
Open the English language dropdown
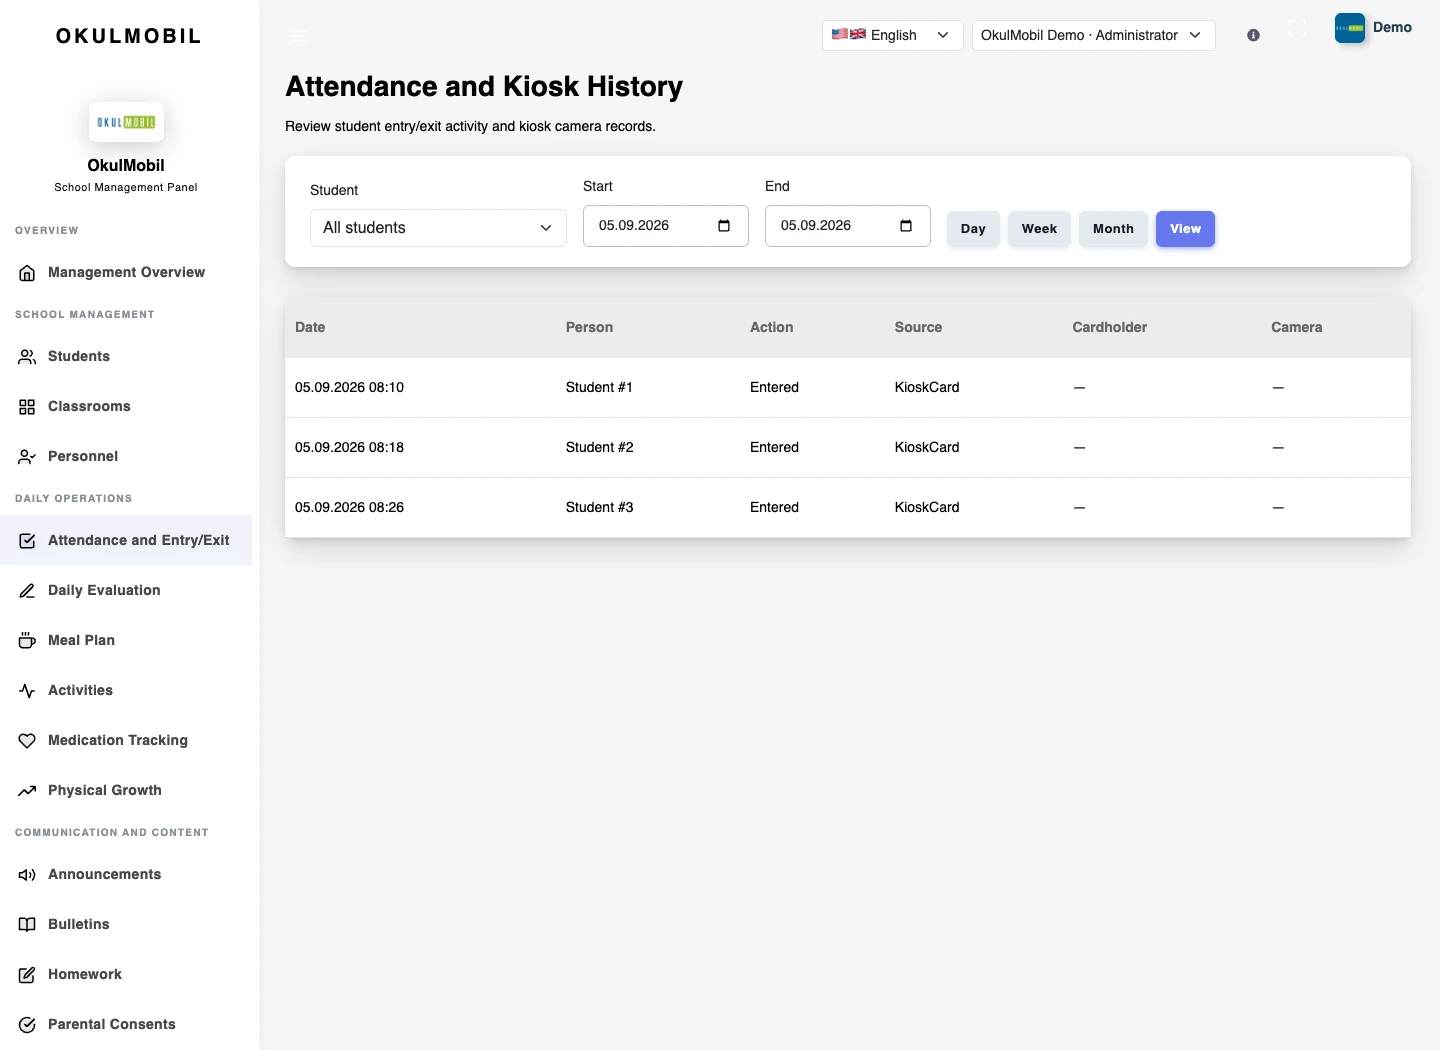(x=892, y=35)
